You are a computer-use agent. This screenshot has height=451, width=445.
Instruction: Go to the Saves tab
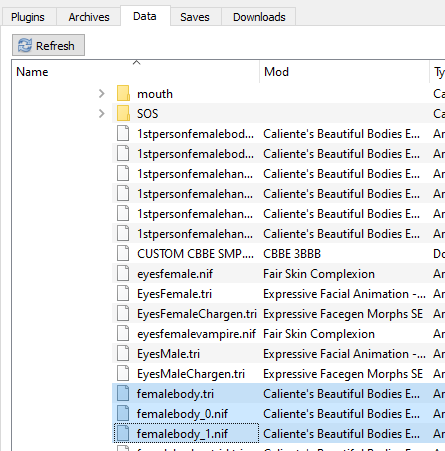point(195,17)
